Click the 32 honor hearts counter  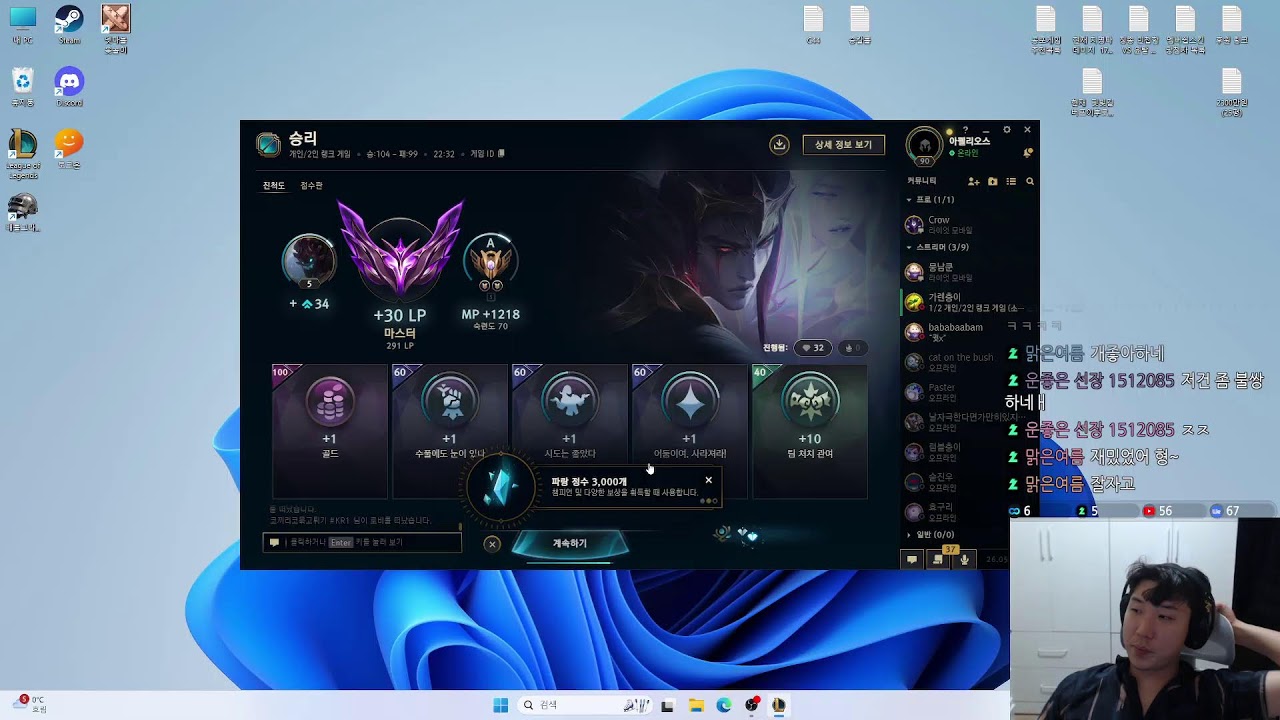tap(812, 348)
